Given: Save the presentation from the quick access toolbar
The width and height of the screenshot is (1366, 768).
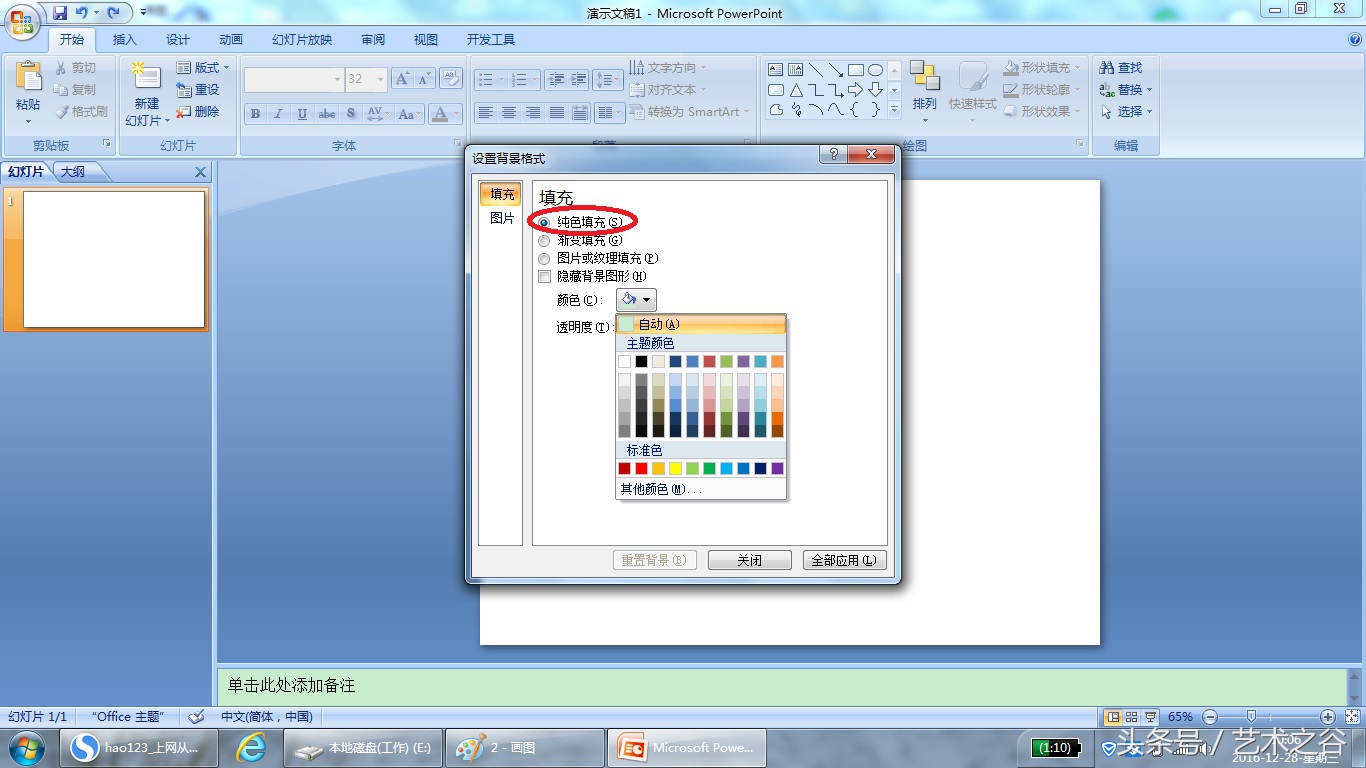Looking at the screenshot, I should tap(60, 13).
